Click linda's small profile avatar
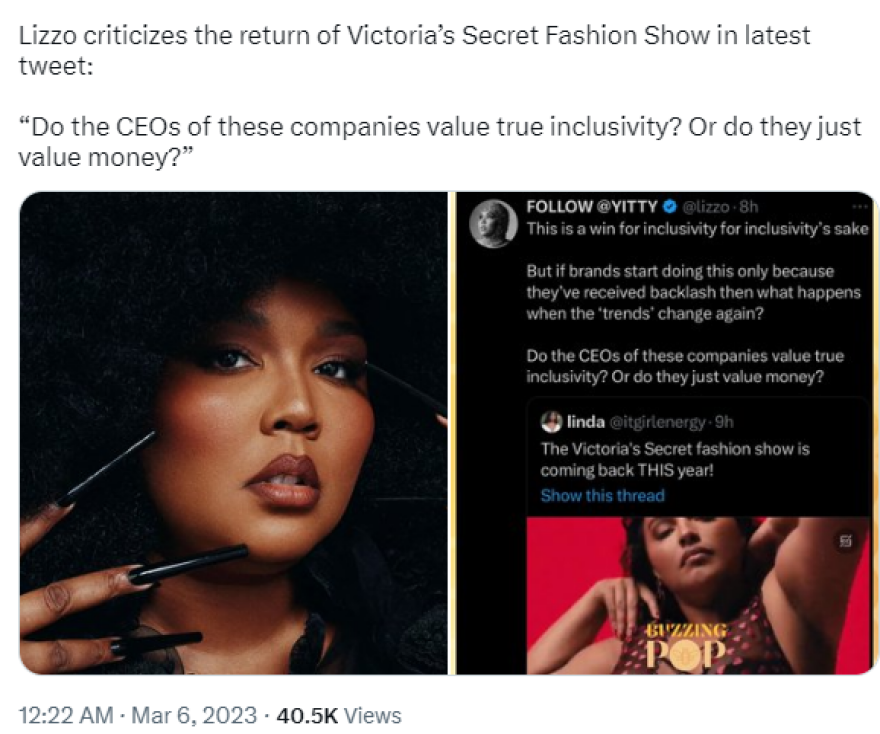This screenshot has width=880, height=734. coord(552,420)
